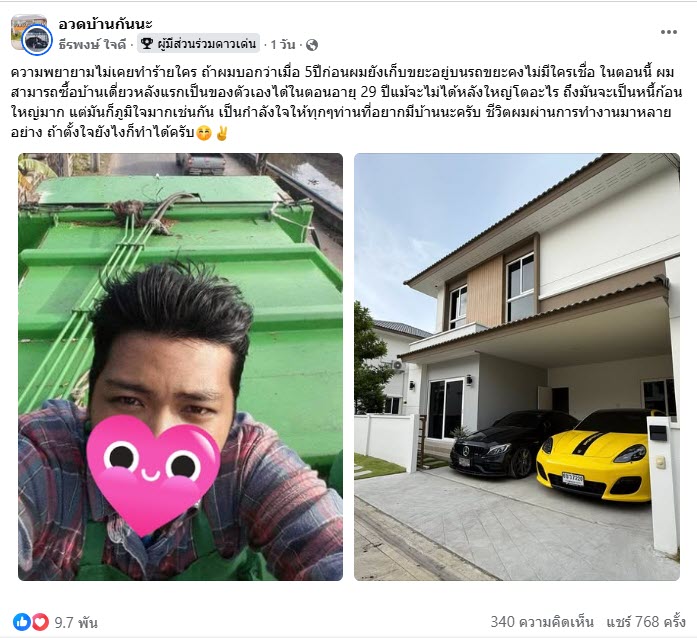The height and width of the screenshot is (638, 697).
Task: Open the group name อวดบ้านกันนะ
Action: [105, 24]
